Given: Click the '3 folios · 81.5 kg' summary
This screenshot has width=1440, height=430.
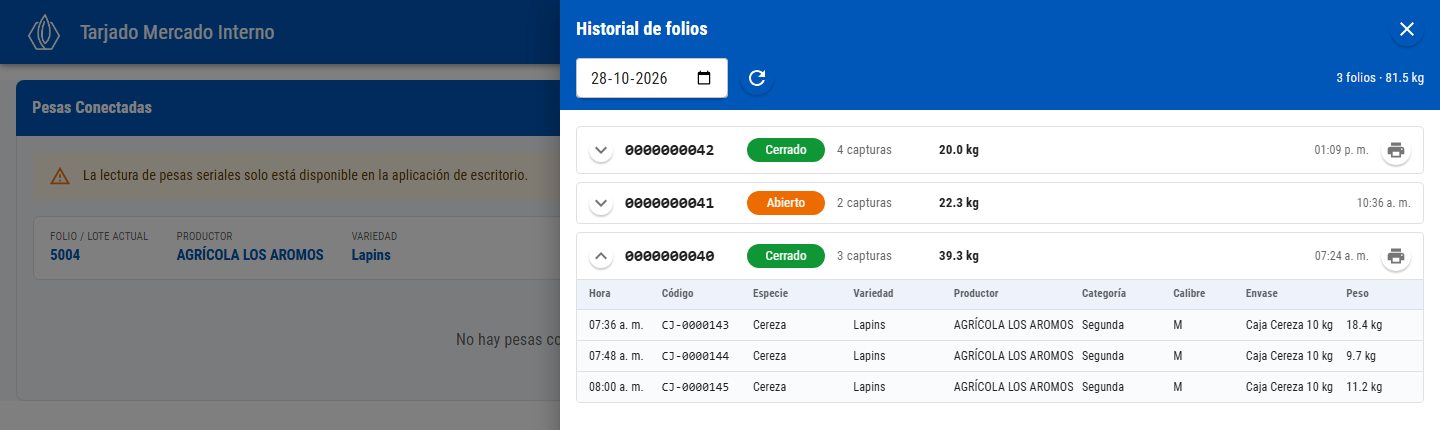Looking at the screenshot, I should pos(1379,78).
